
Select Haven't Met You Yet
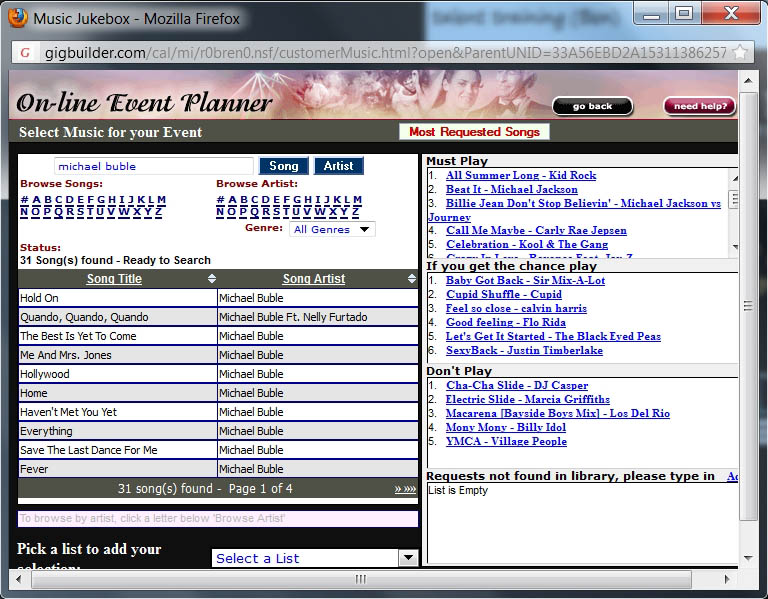coord(118,412)
